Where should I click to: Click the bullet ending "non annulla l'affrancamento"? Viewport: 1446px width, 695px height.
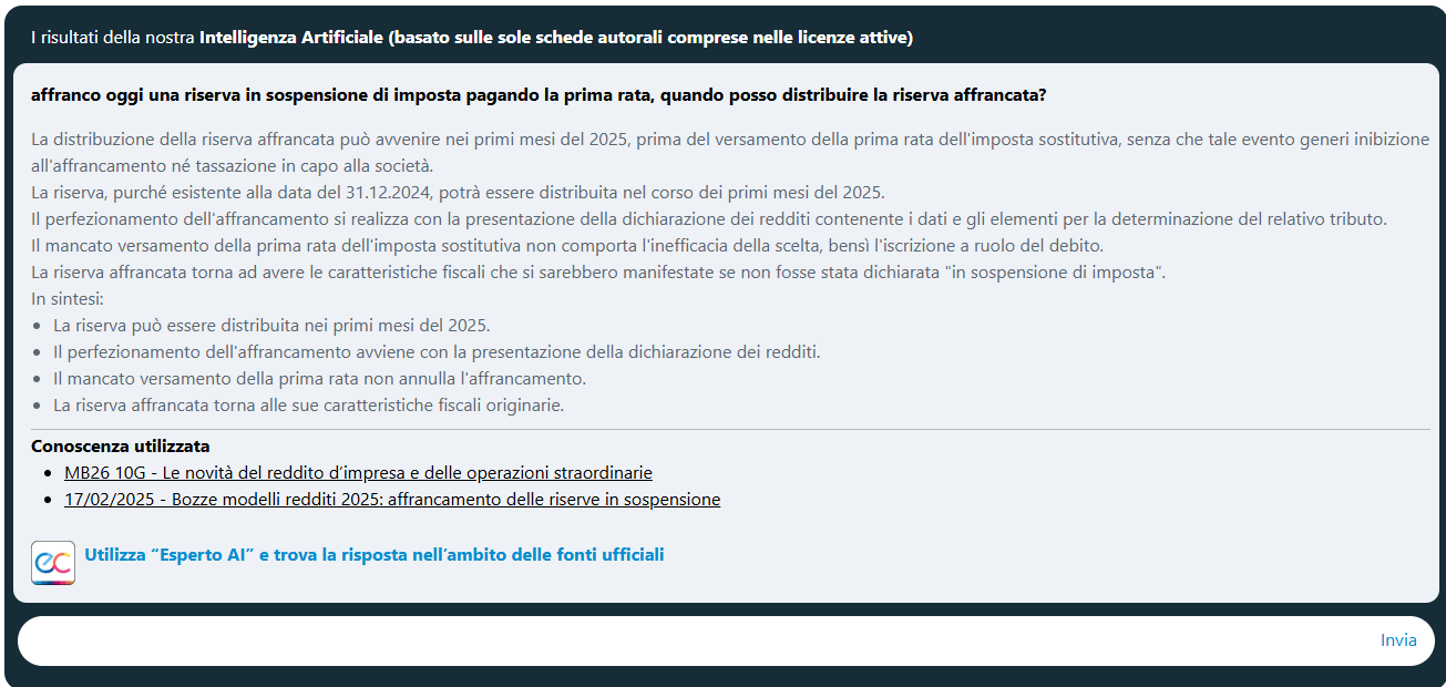[318, 379]
